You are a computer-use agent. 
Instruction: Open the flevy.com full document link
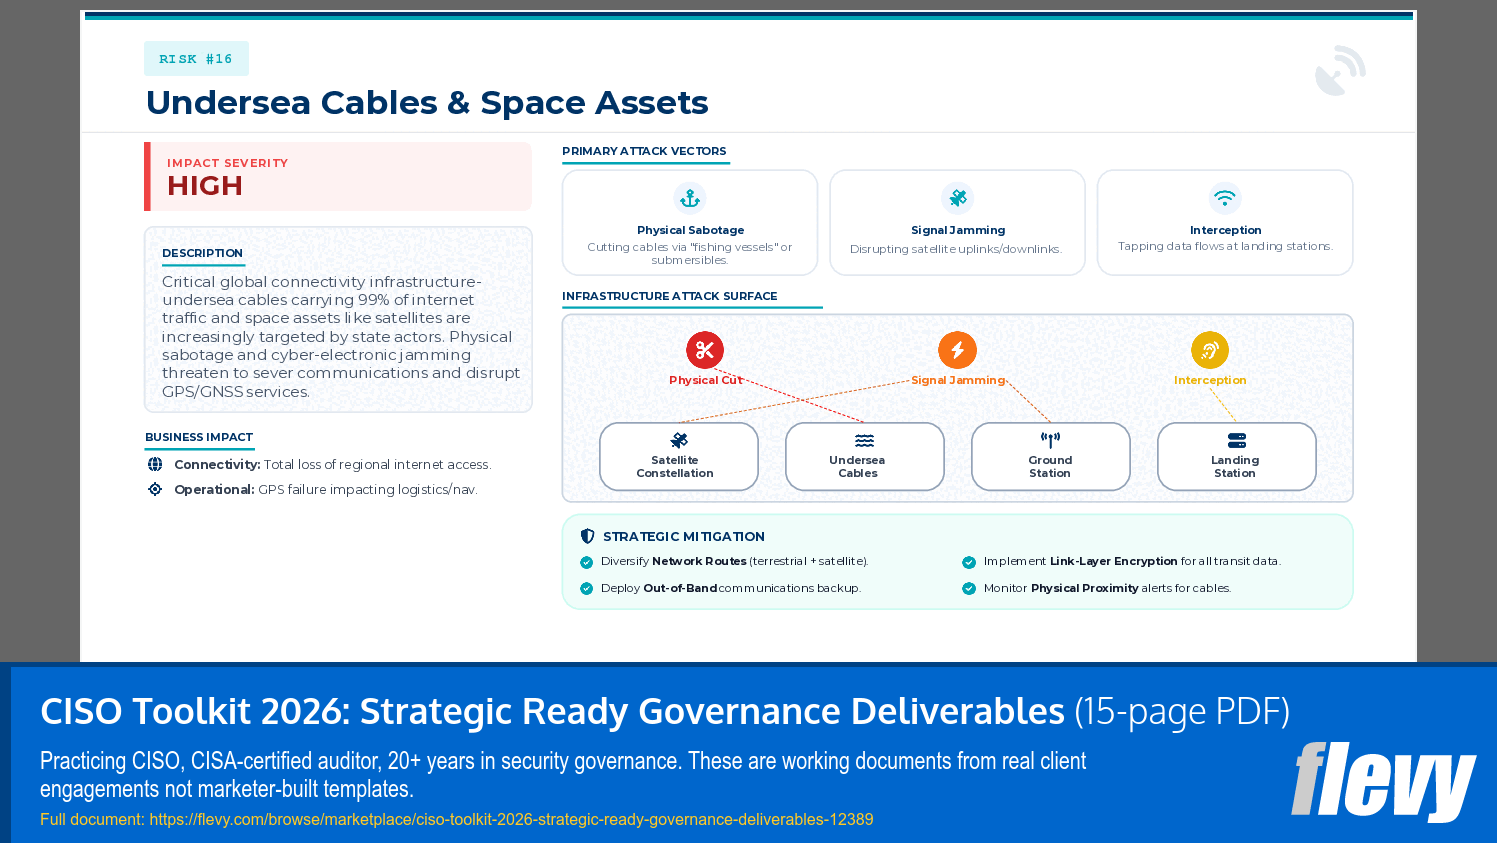coord(511,819)
